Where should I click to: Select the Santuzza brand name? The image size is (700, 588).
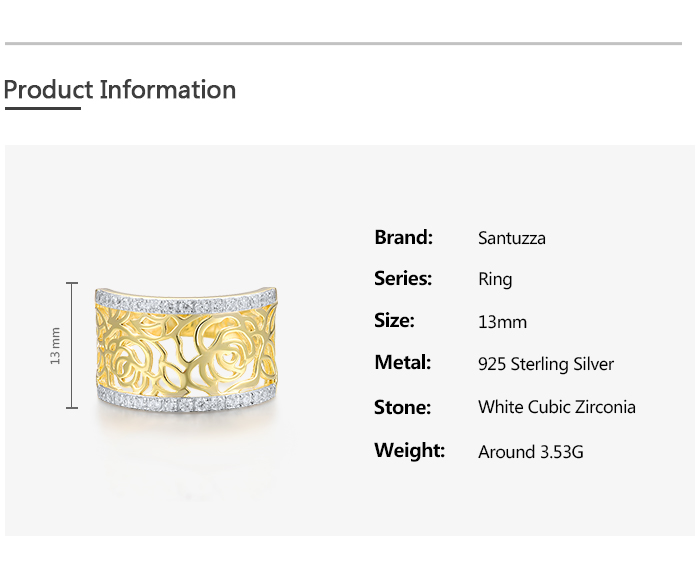(x=512, y=238)
